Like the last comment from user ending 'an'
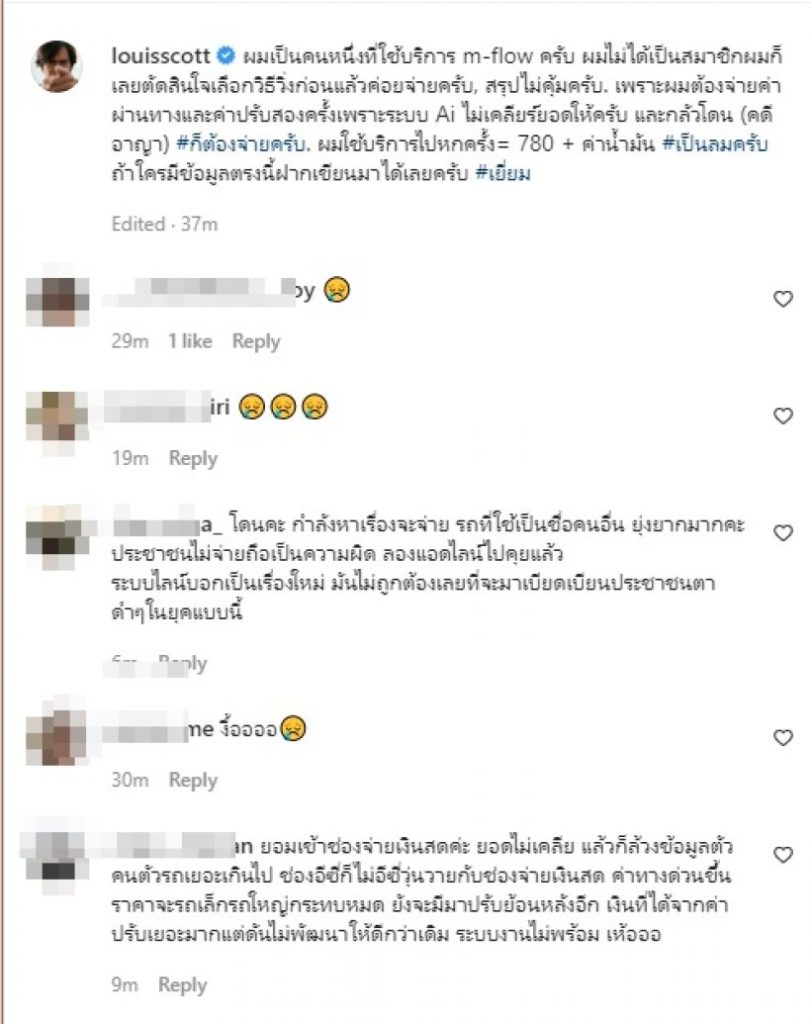 click(782, 854)
